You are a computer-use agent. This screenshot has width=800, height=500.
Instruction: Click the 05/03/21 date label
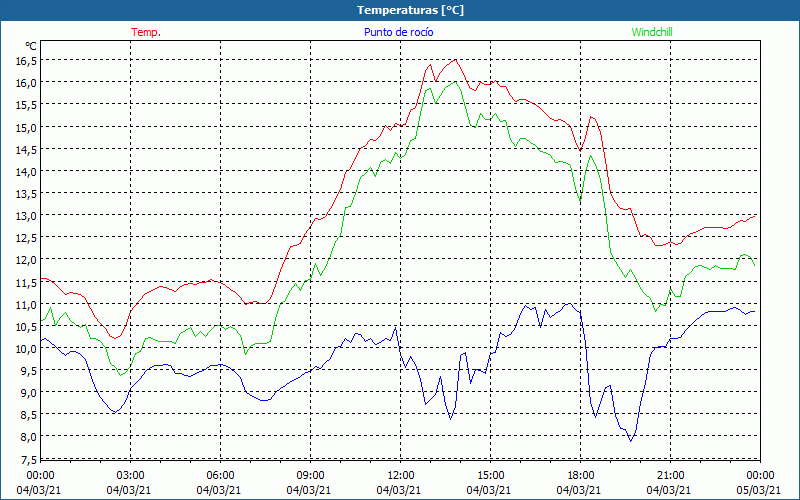[x=759, y=490]
